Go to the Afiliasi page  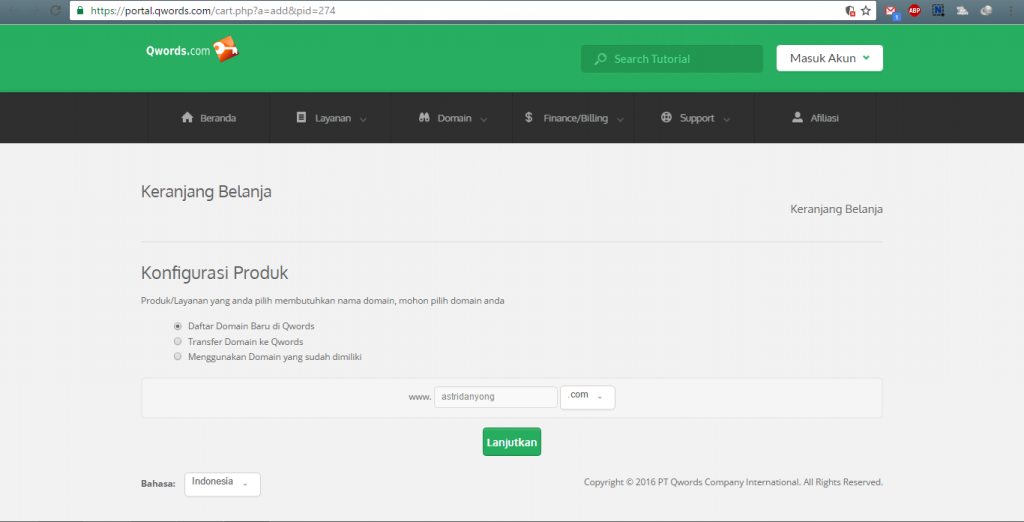coord(815,118)
